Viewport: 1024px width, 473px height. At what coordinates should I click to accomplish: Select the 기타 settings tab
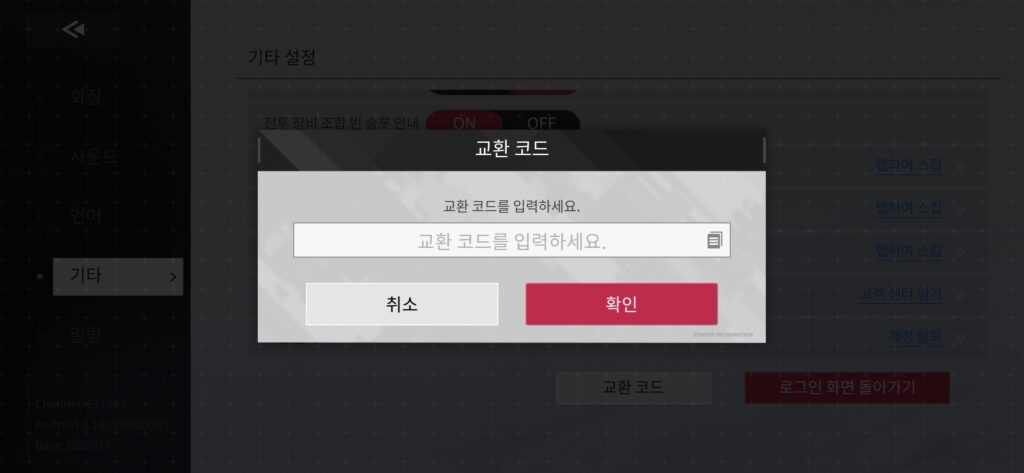[x=118, y=276]
